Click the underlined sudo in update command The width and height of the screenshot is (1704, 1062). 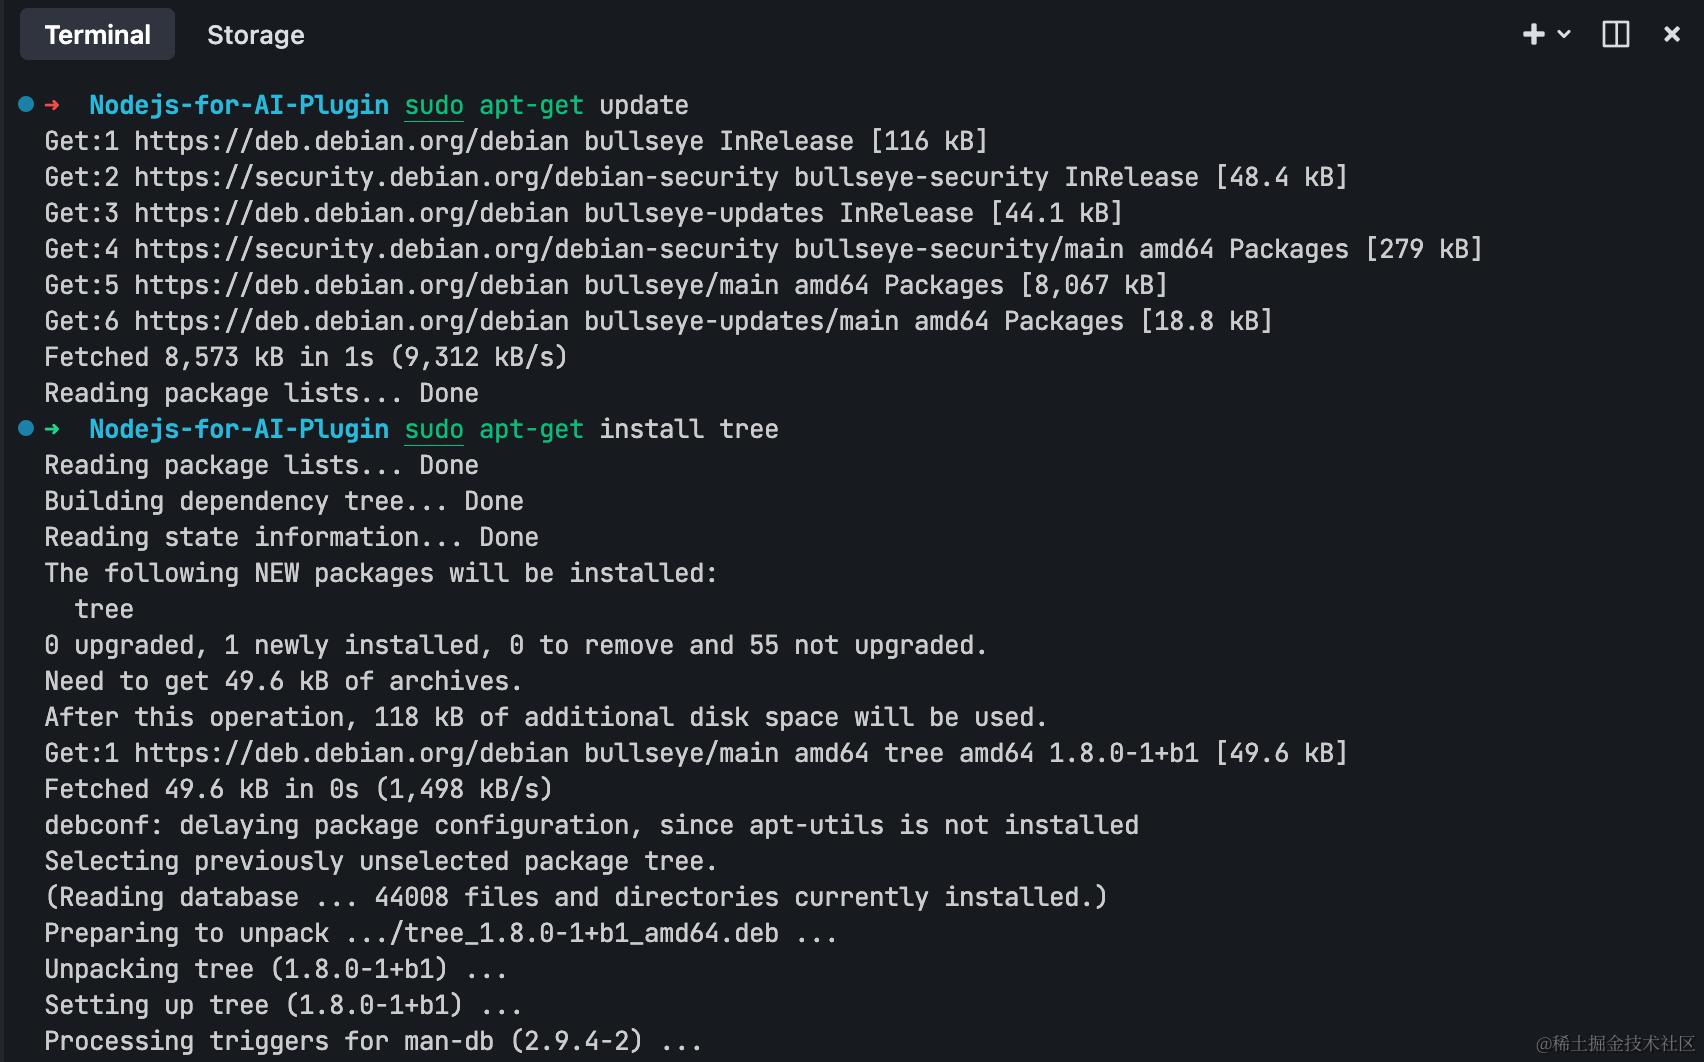coord(434,106)
